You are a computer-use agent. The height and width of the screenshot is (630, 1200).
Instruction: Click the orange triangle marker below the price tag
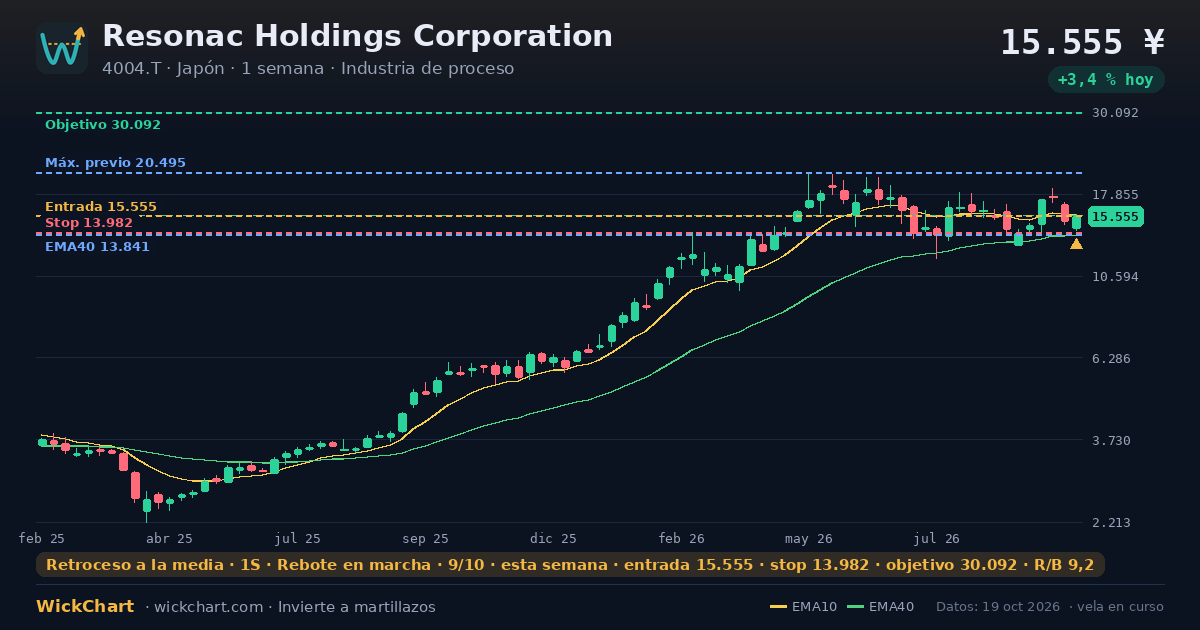1076,244
